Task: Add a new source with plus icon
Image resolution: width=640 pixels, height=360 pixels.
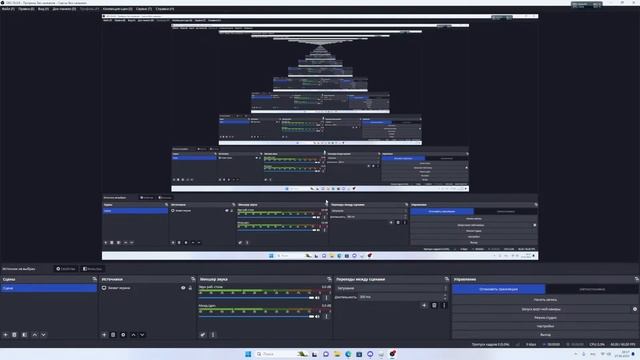Action: click(x=104, y=335)
